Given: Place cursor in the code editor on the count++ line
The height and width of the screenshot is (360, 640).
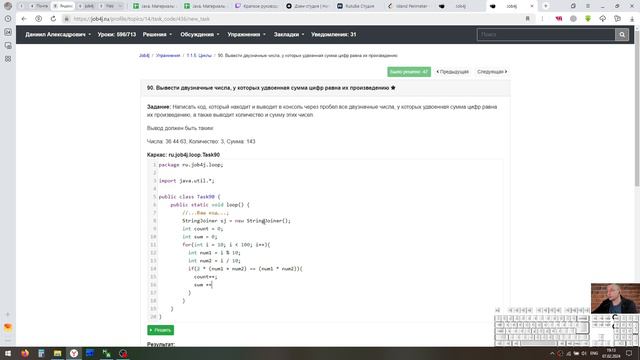Looking at the screenshot, I should coord(205,277).
